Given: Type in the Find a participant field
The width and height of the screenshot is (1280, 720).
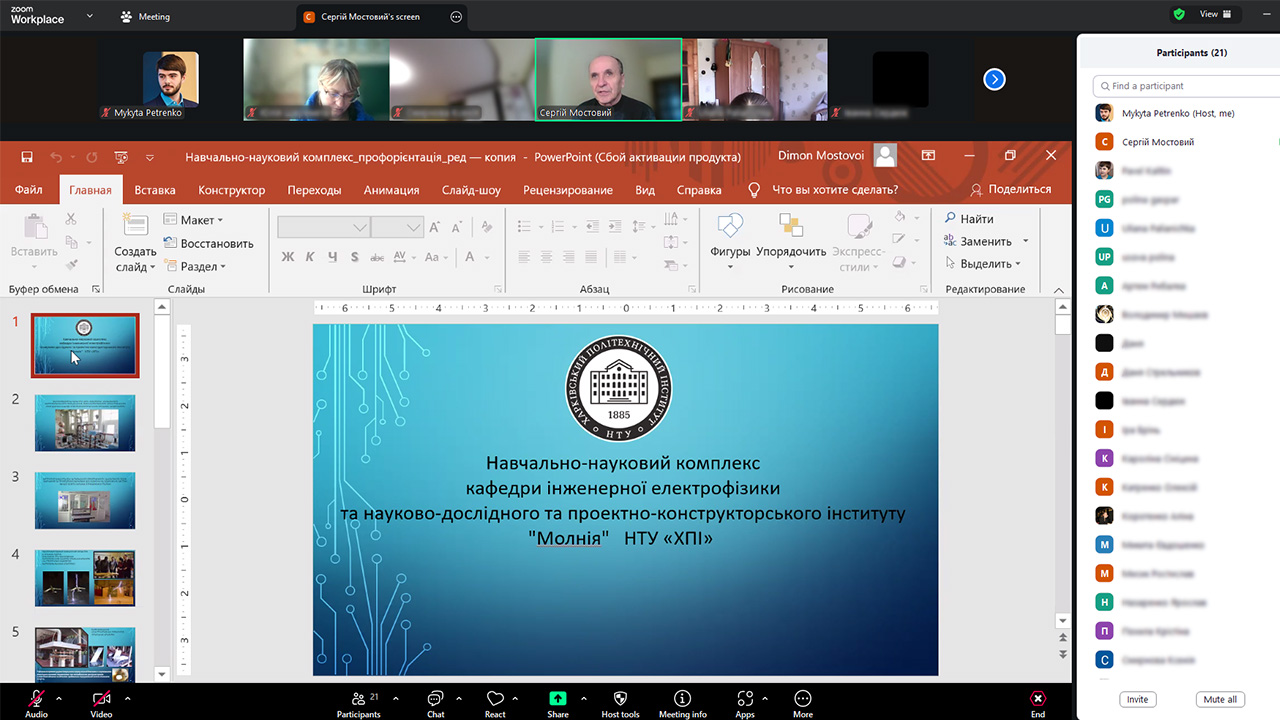Looking at the screenshot, I should (x=1185, y=86).
